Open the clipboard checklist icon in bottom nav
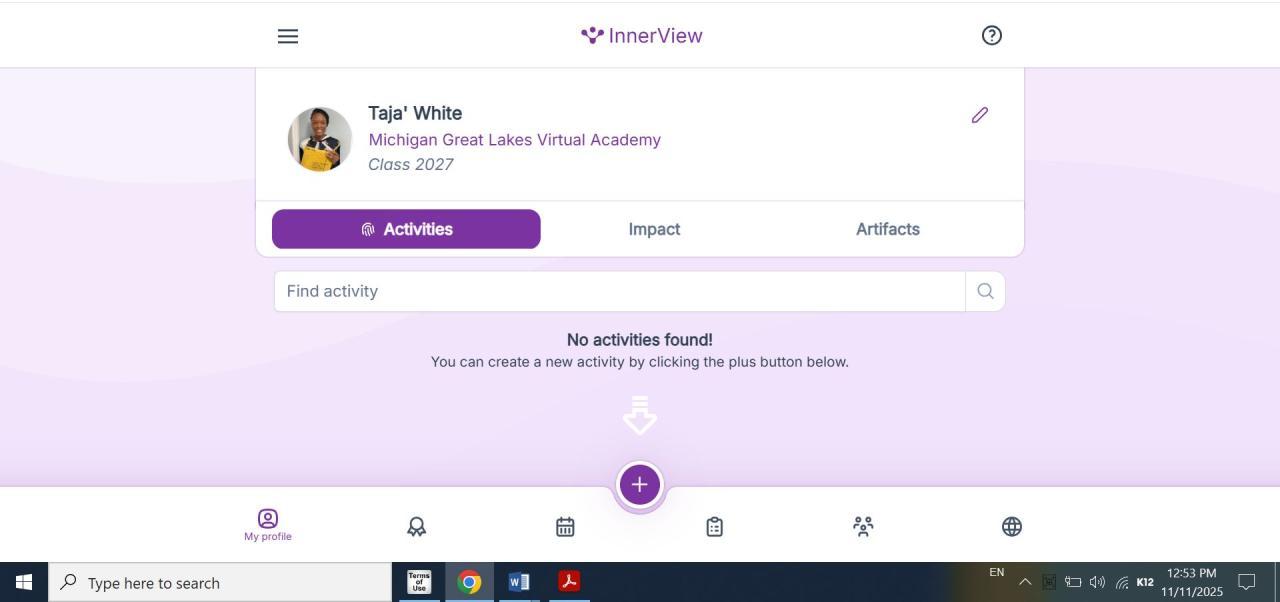Image resolution: width=1280 pixels, height=602 pixels. click(x=714, y=527)
